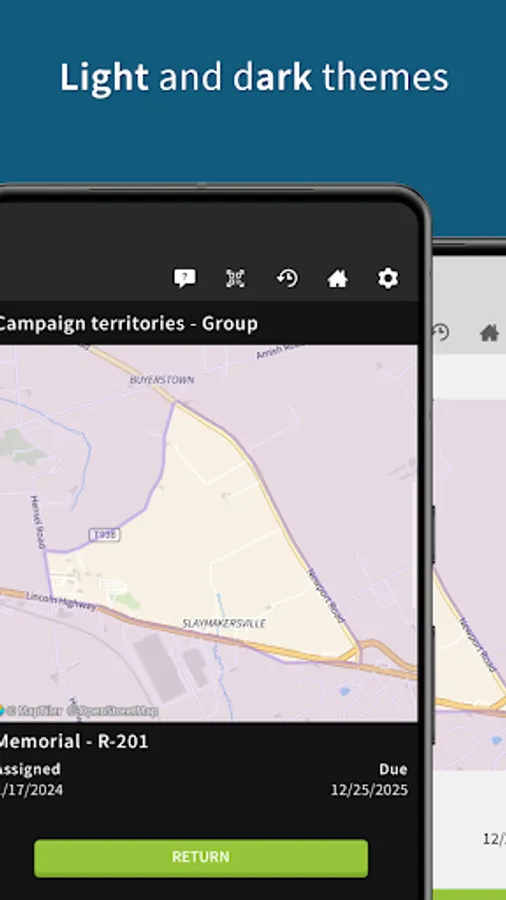Screen dimensions: 506x900
Task: Open the OpenStreetMap attribution link
Action: coord(112,711)
